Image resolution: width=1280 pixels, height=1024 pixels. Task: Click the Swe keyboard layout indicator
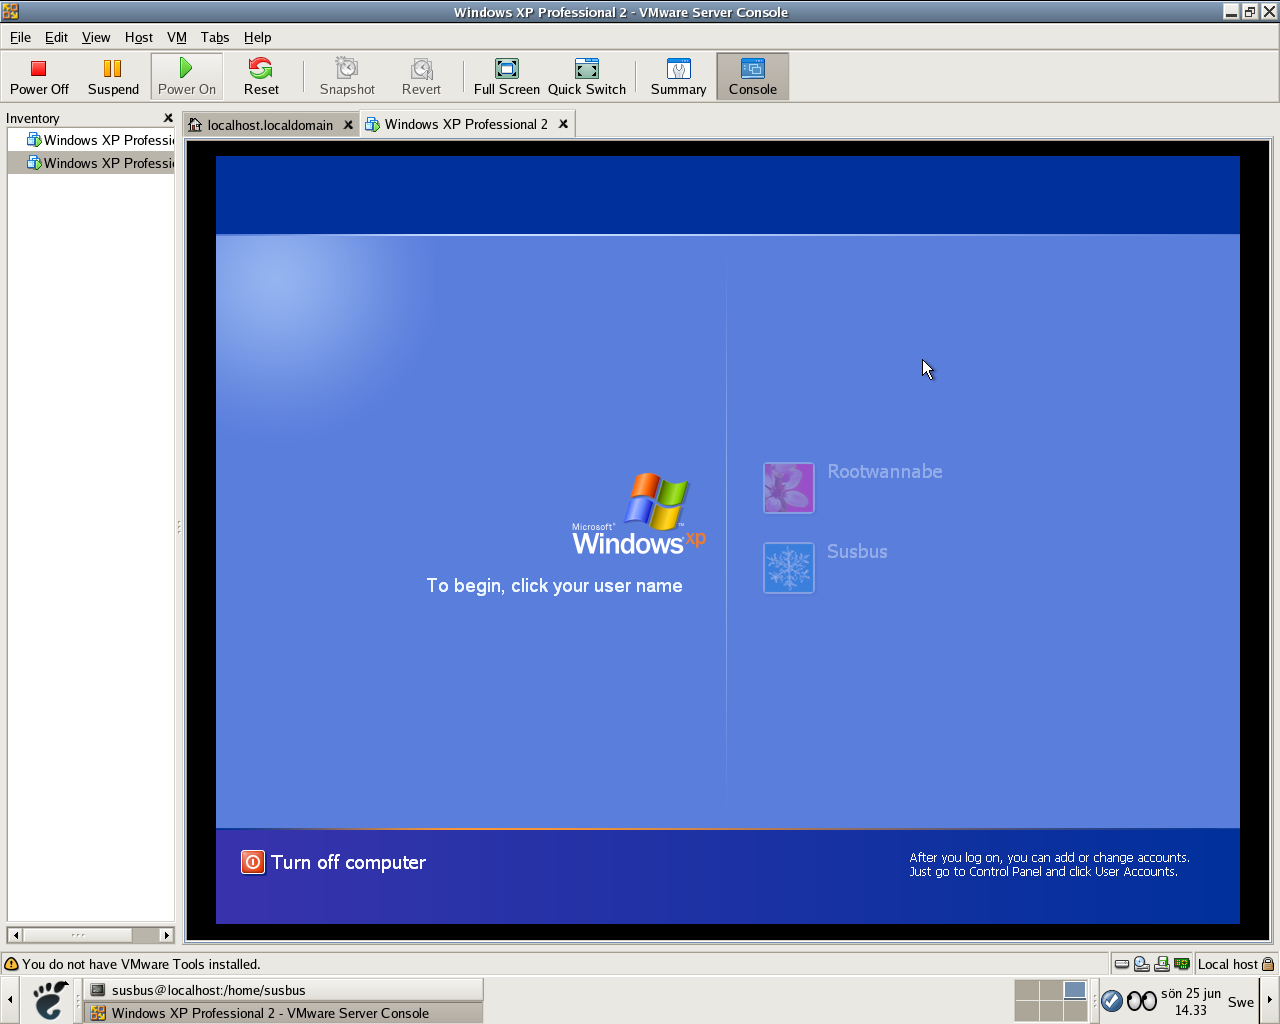click(1241, 1002)
